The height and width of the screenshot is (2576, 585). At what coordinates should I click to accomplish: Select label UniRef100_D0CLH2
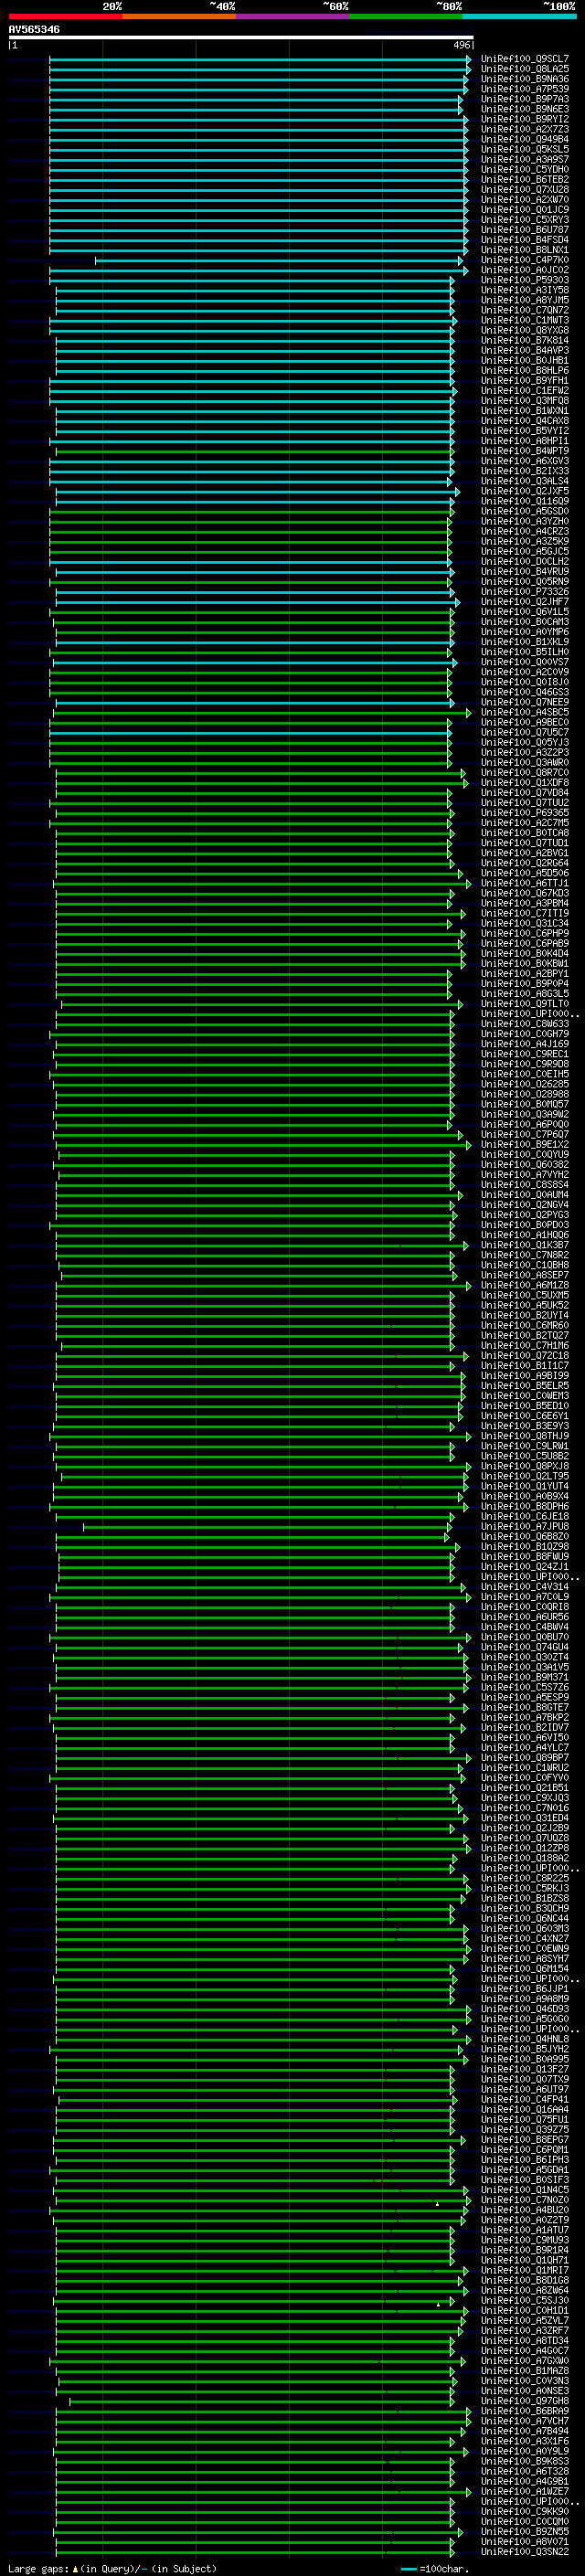coord(525,561)
